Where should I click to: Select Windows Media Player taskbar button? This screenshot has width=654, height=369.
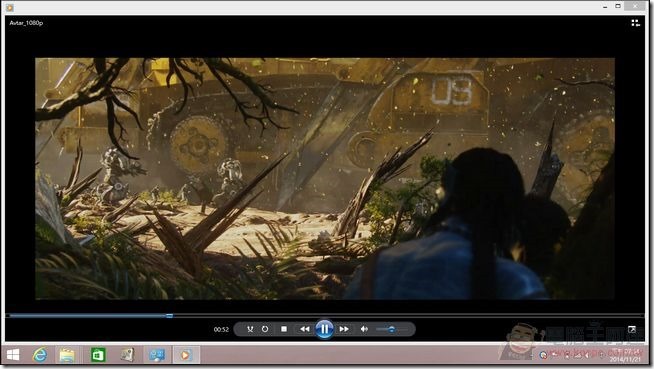tap(186, 355)
